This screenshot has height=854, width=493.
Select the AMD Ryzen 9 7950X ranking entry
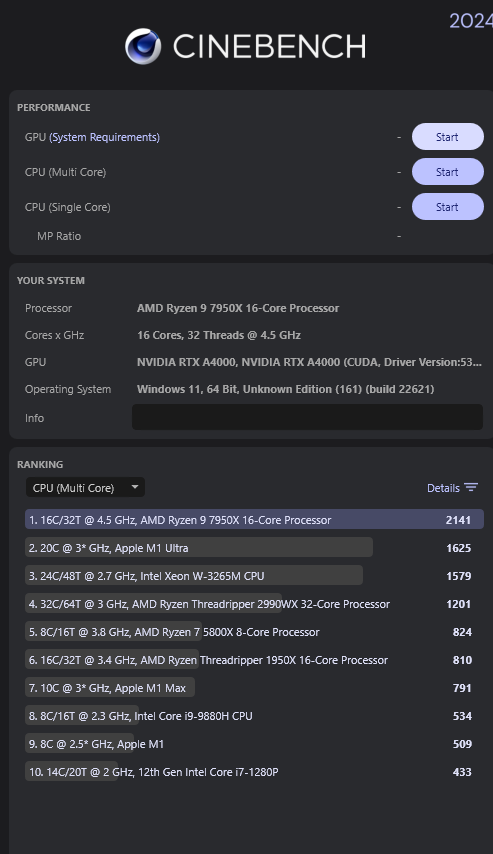coord(254,520)
